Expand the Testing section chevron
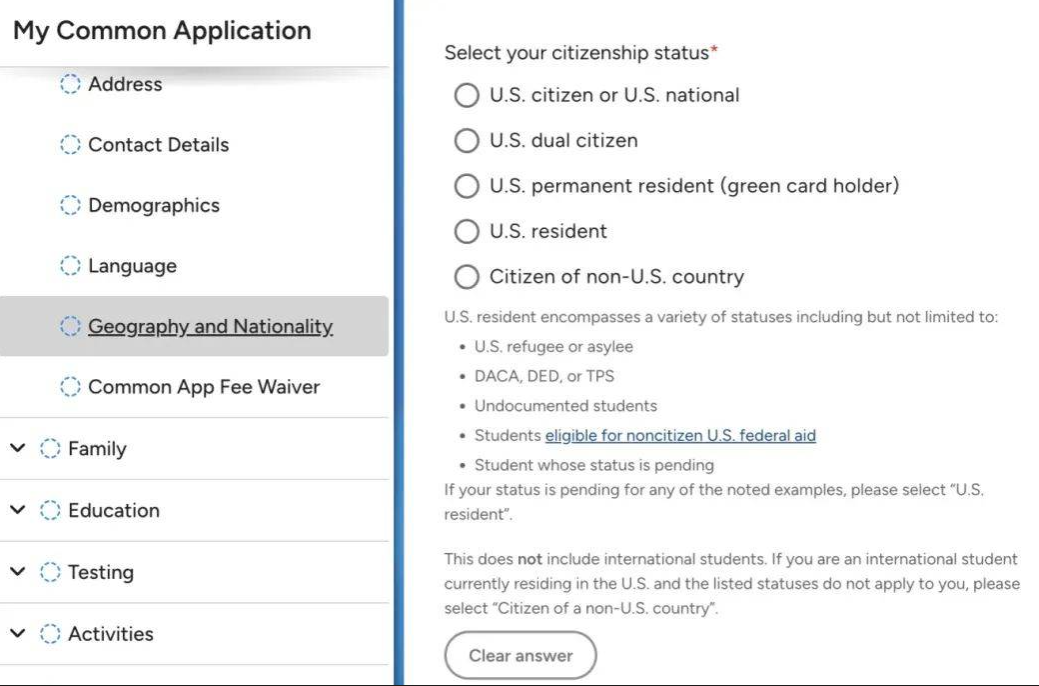The width and height of the screenshot is (1039, 686). pyautogui.click(x=18, y=571)
